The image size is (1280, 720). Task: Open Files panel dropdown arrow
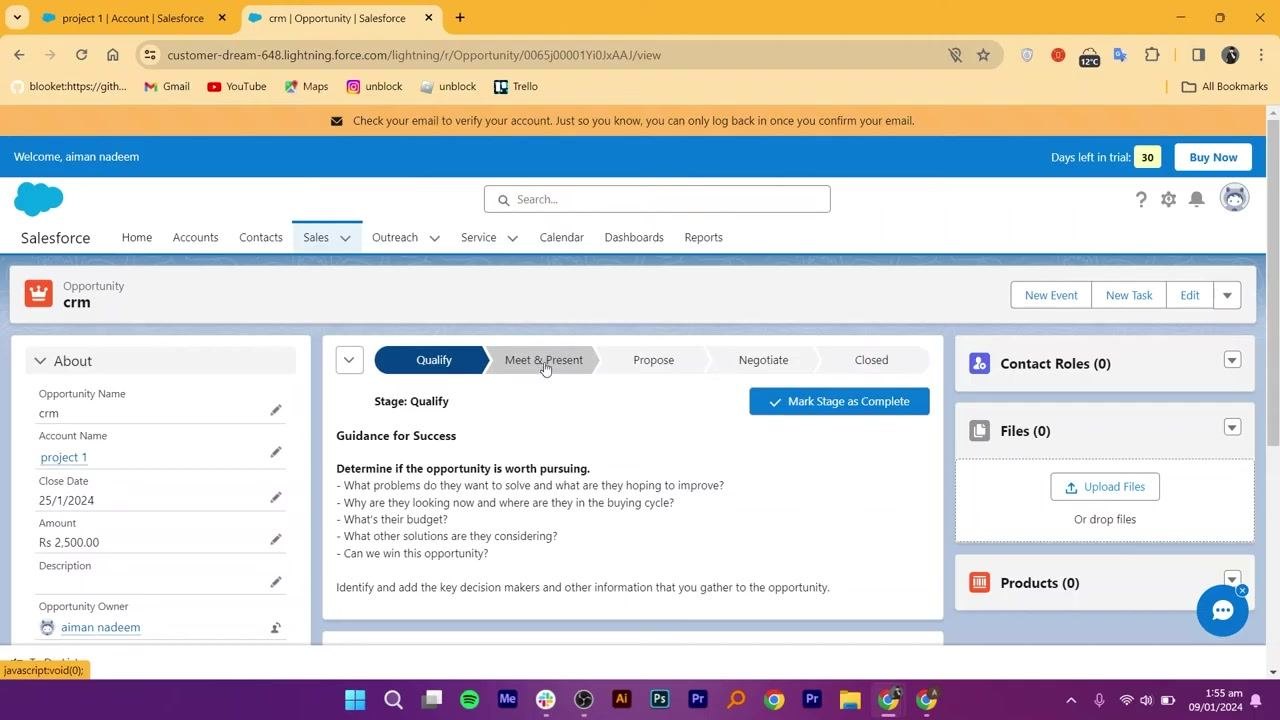coord(1232,428)
